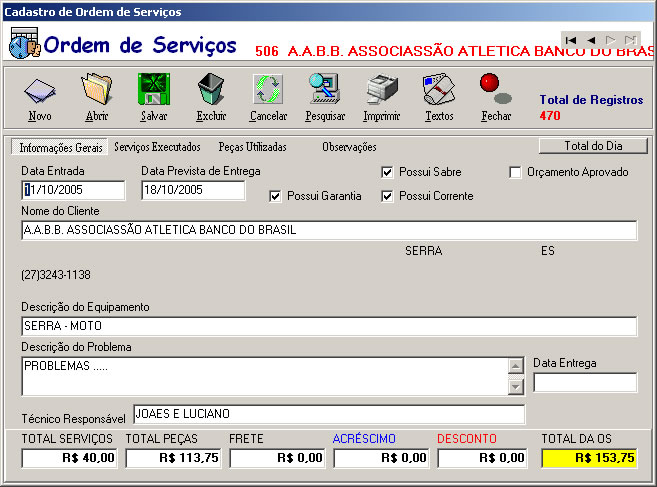Click the Acréscimo value field
Viewport: 657px width, 487px height.
click(x=381, y=458)
